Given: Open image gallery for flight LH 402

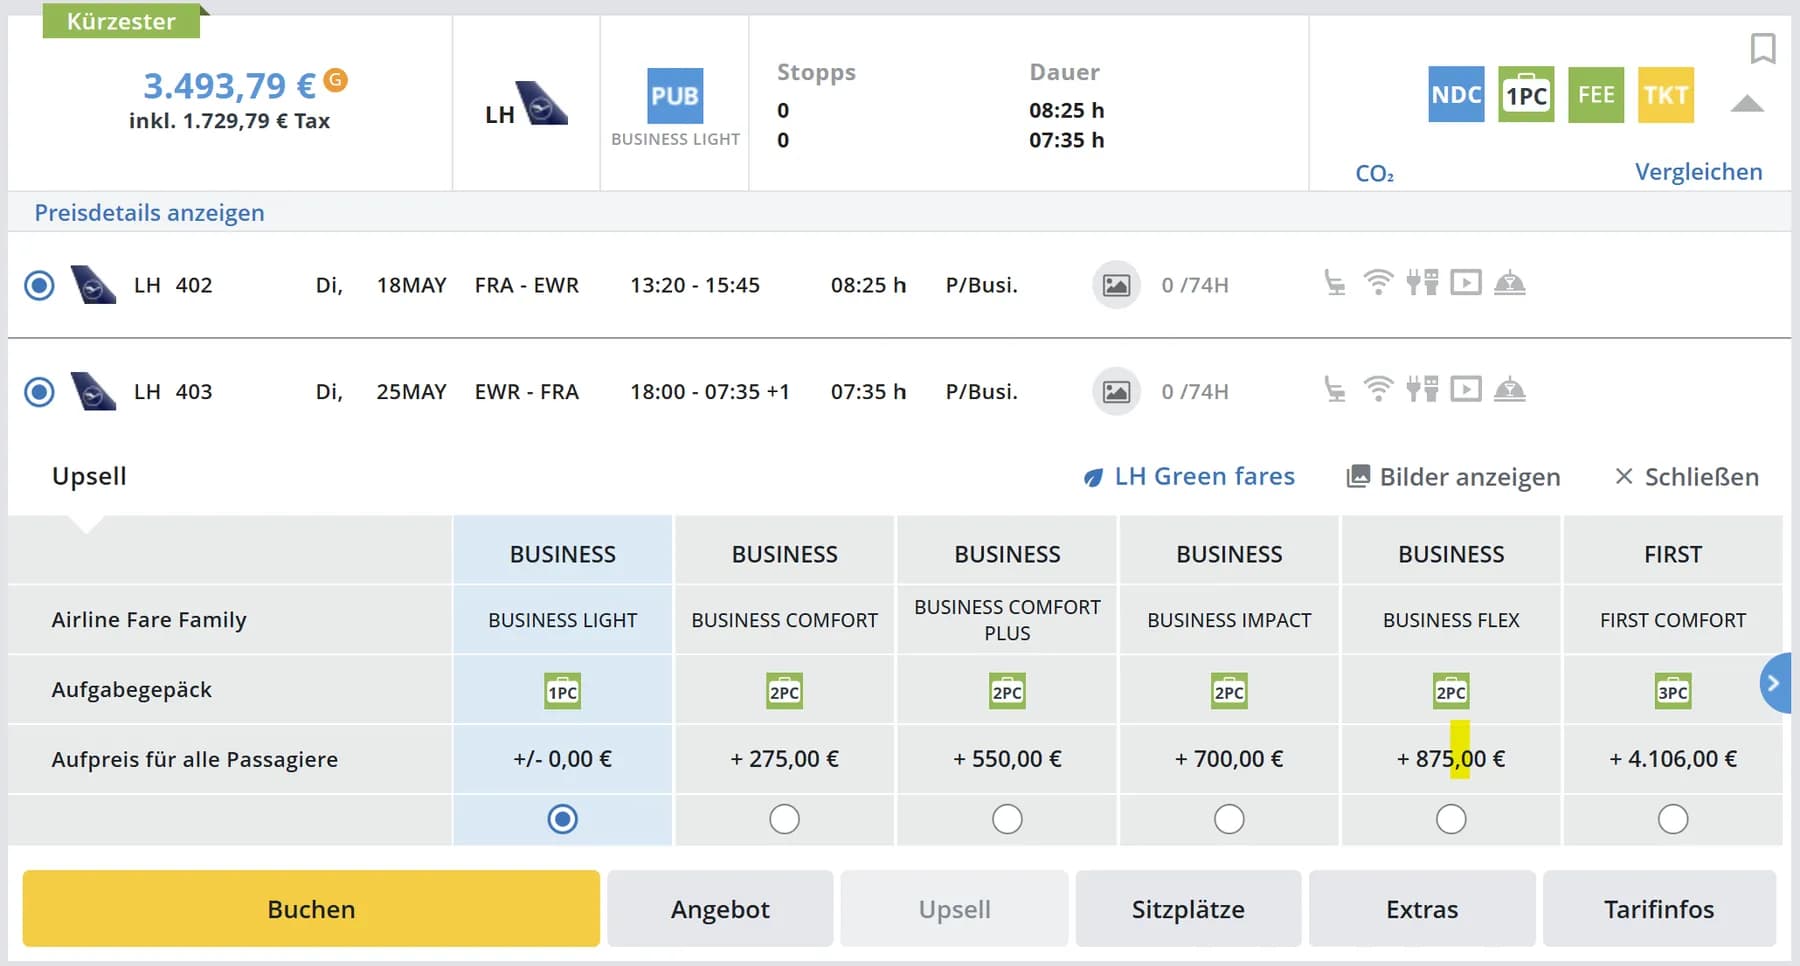Looking at the screenshot, I should [x=1116, y=286].
